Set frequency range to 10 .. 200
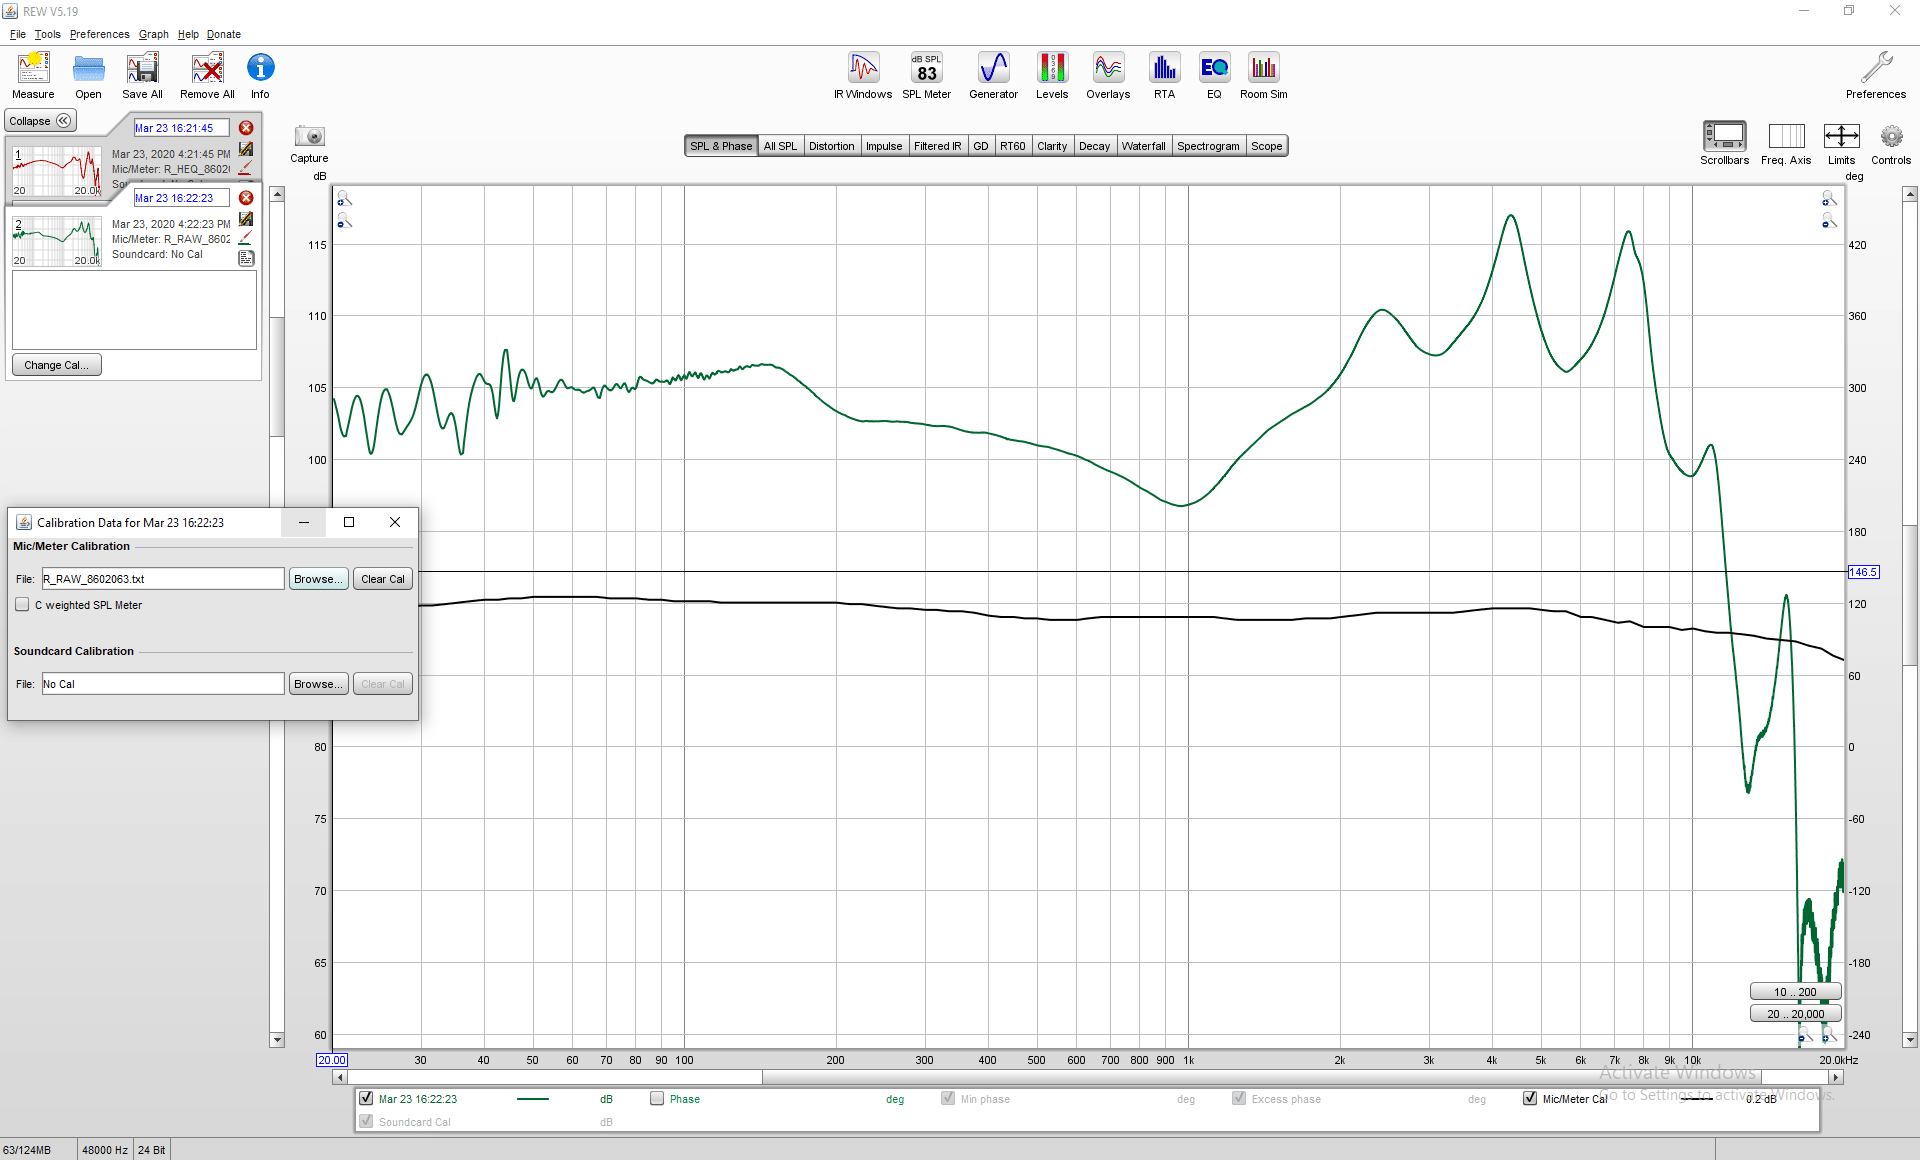 [x=1795, y=992]
